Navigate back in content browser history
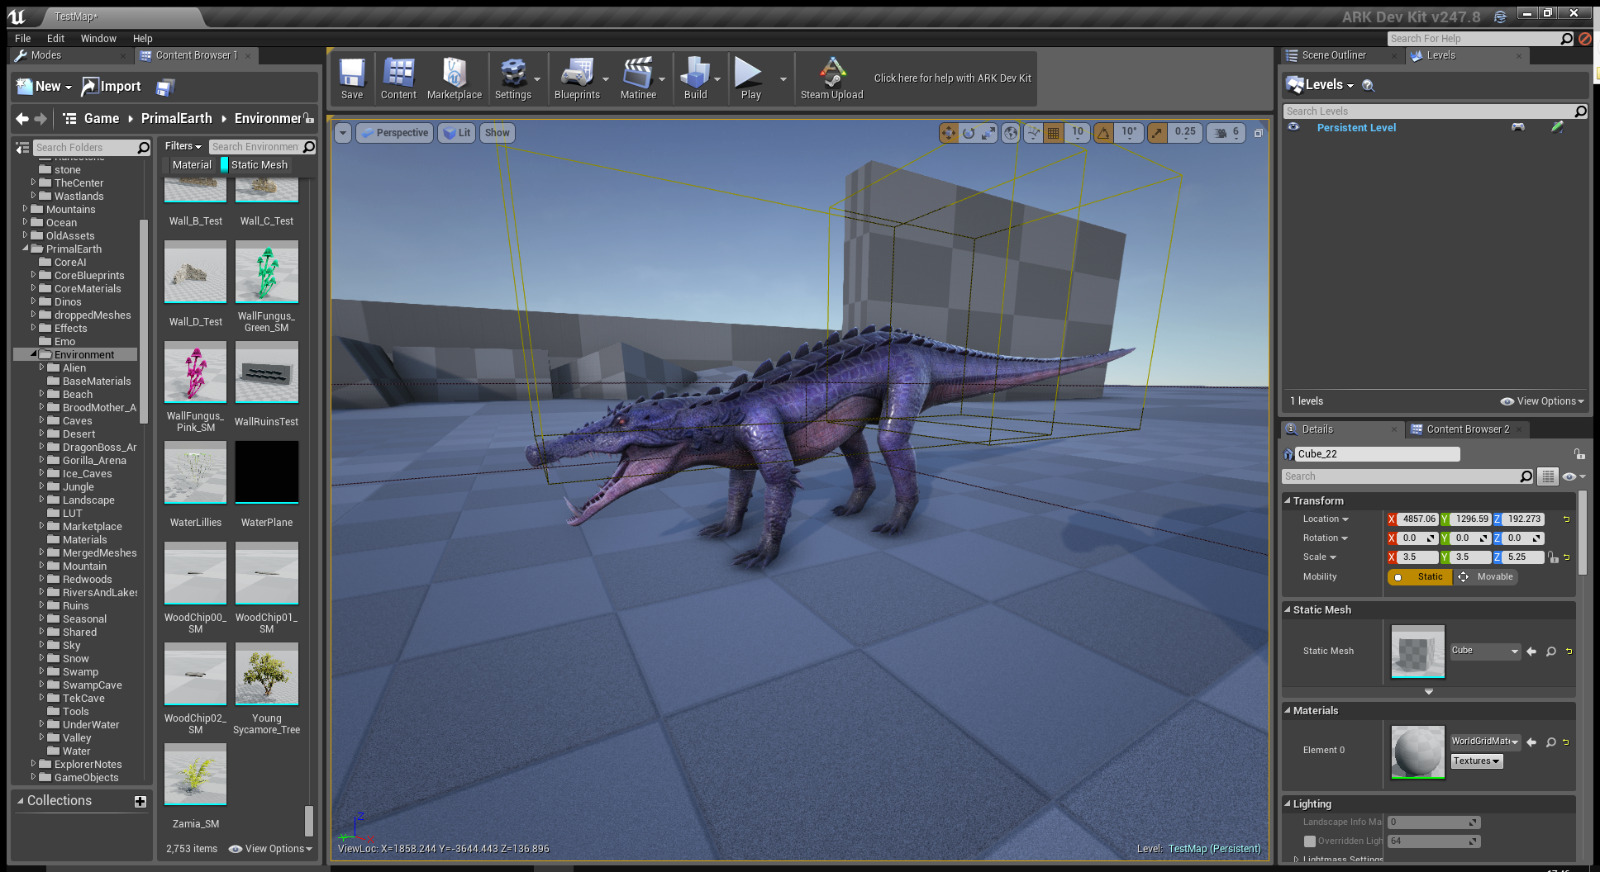This screenshot has width=1600, height=872. click(x=22, y=118)
